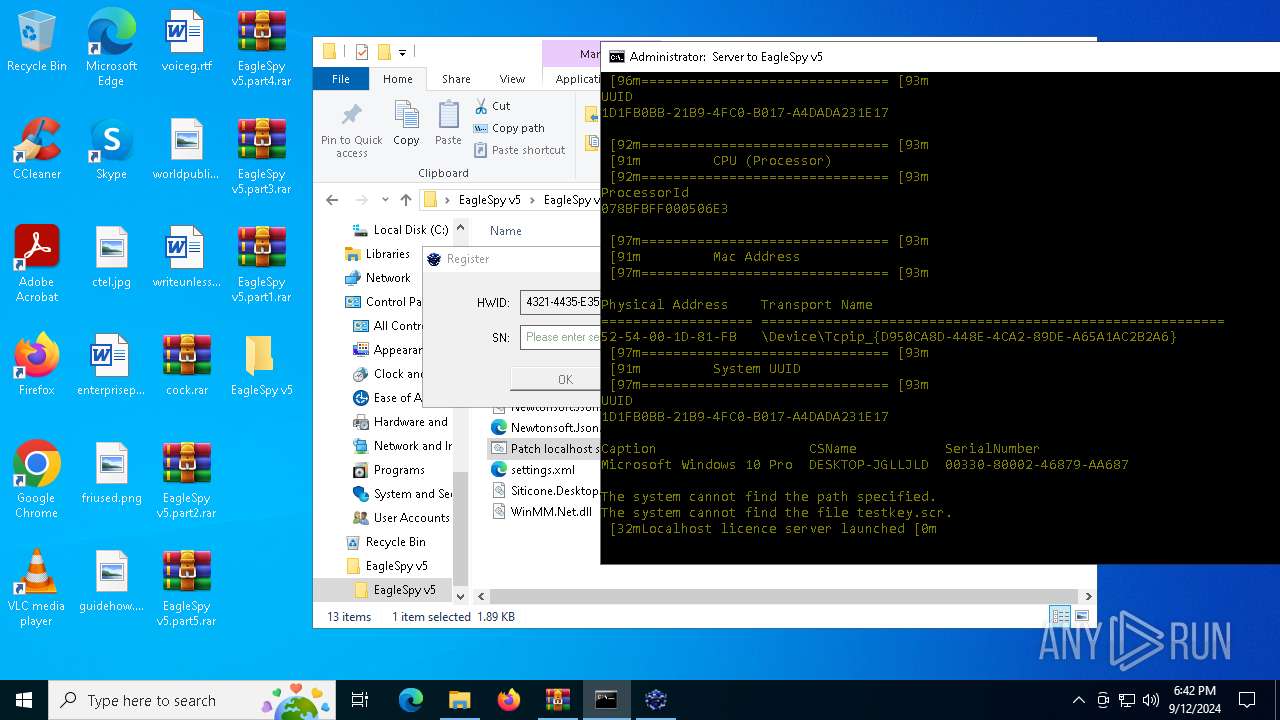Select guidehow... file on desktop

click(x=111, y=581)
